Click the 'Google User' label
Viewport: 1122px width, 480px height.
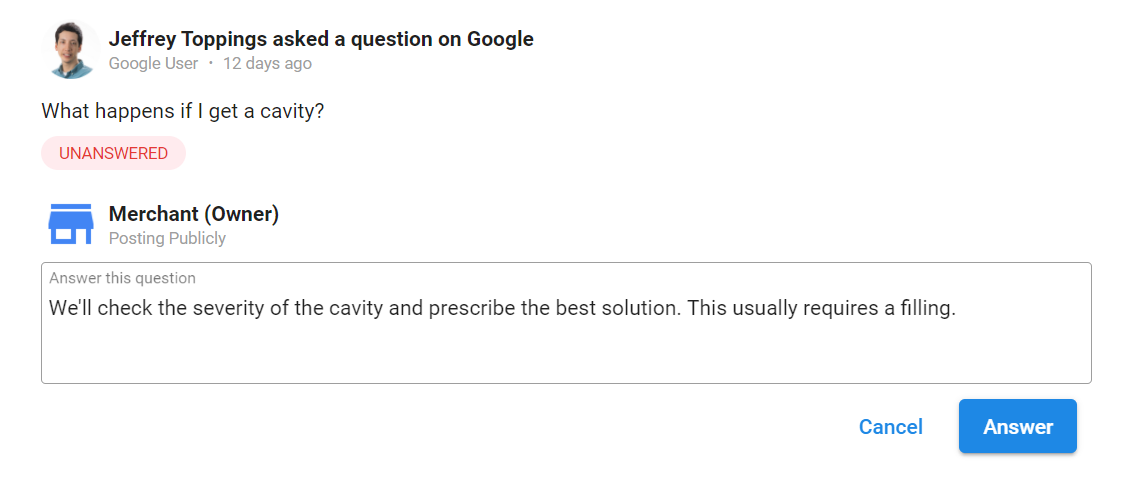(x=153, y=64)
